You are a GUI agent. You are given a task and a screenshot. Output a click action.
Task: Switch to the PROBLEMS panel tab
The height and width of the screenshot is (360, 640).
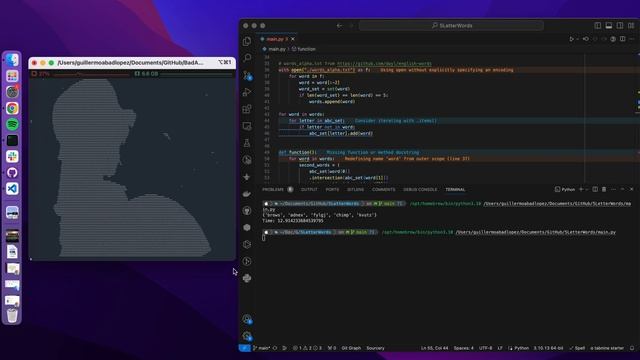click(x=278, y=189)
